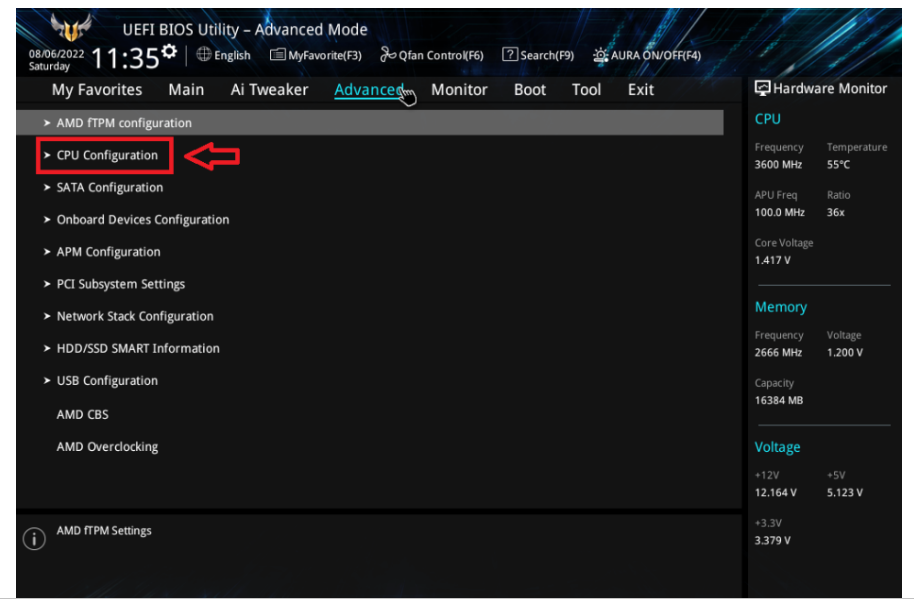Select HDD/SSD SMART Information
Screen dimensions: 914x605
[138, 349]
